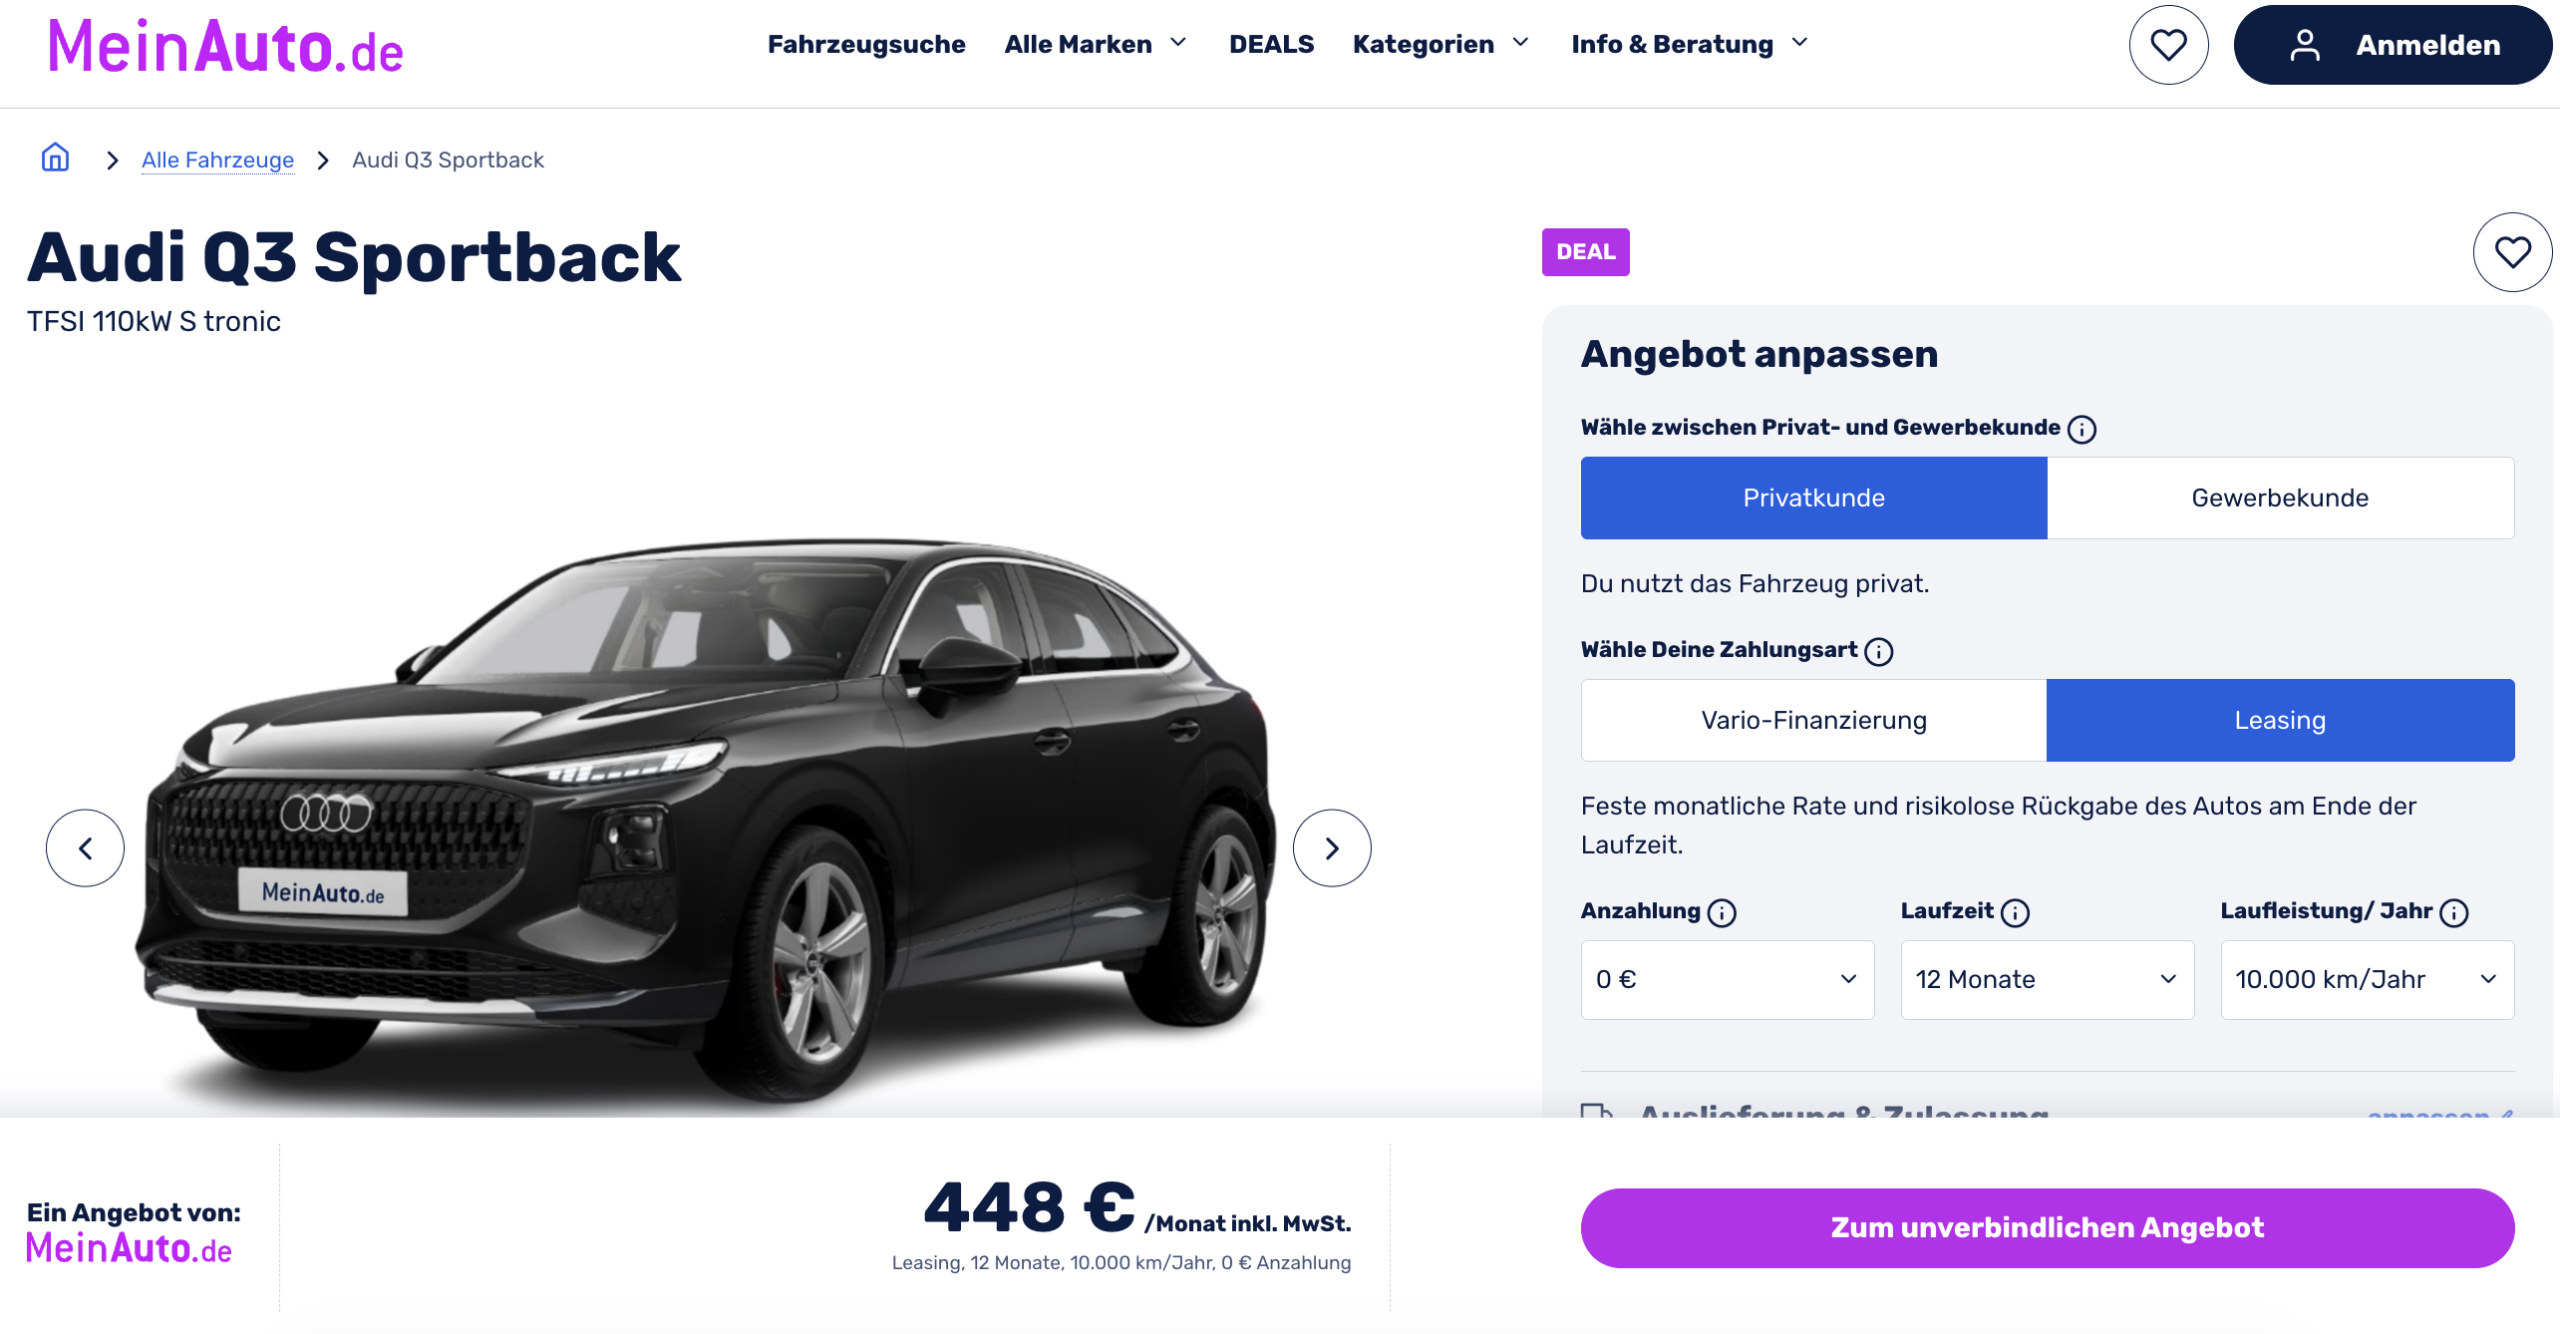
Task: Select Gewerbekunde customer type
Action: click(2280, 498)
